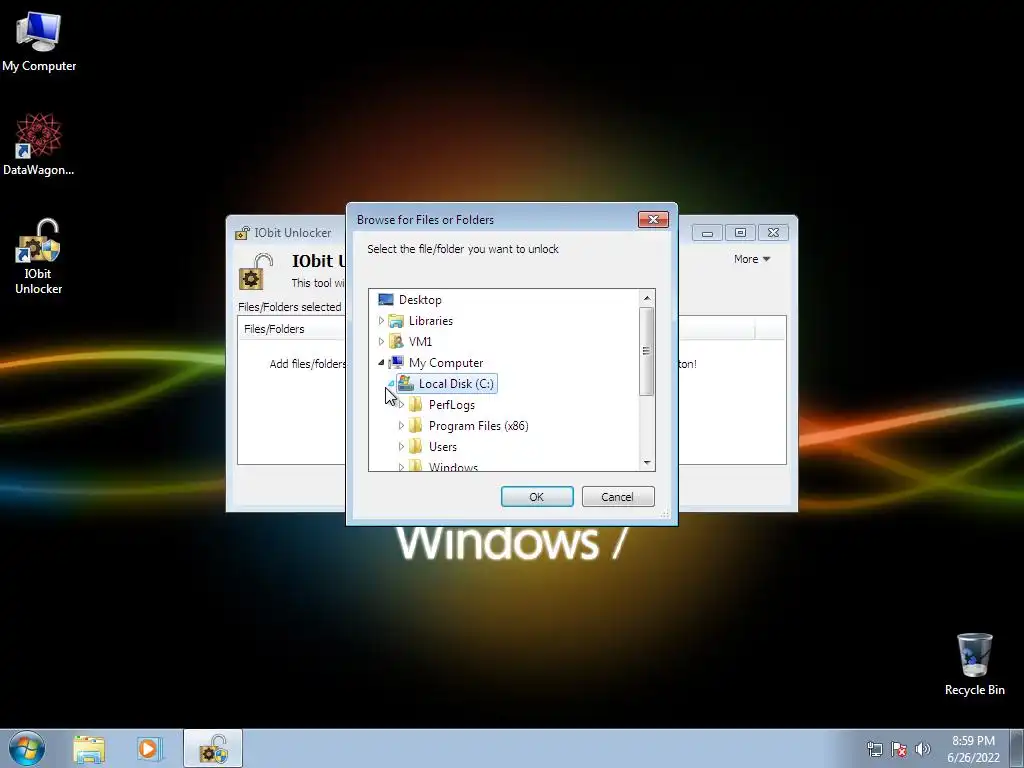Screen dimensions: 1024x768
Task: Open the More dropdown in IObit Unlocker
Action: pos(752,259)
